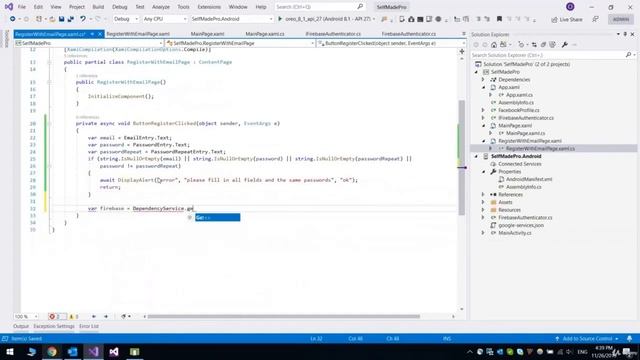This screenshot has width=640, height=360.
Task: Close the Solution Explorer panel
Action: pyautogui.click(x=633, y=34)
